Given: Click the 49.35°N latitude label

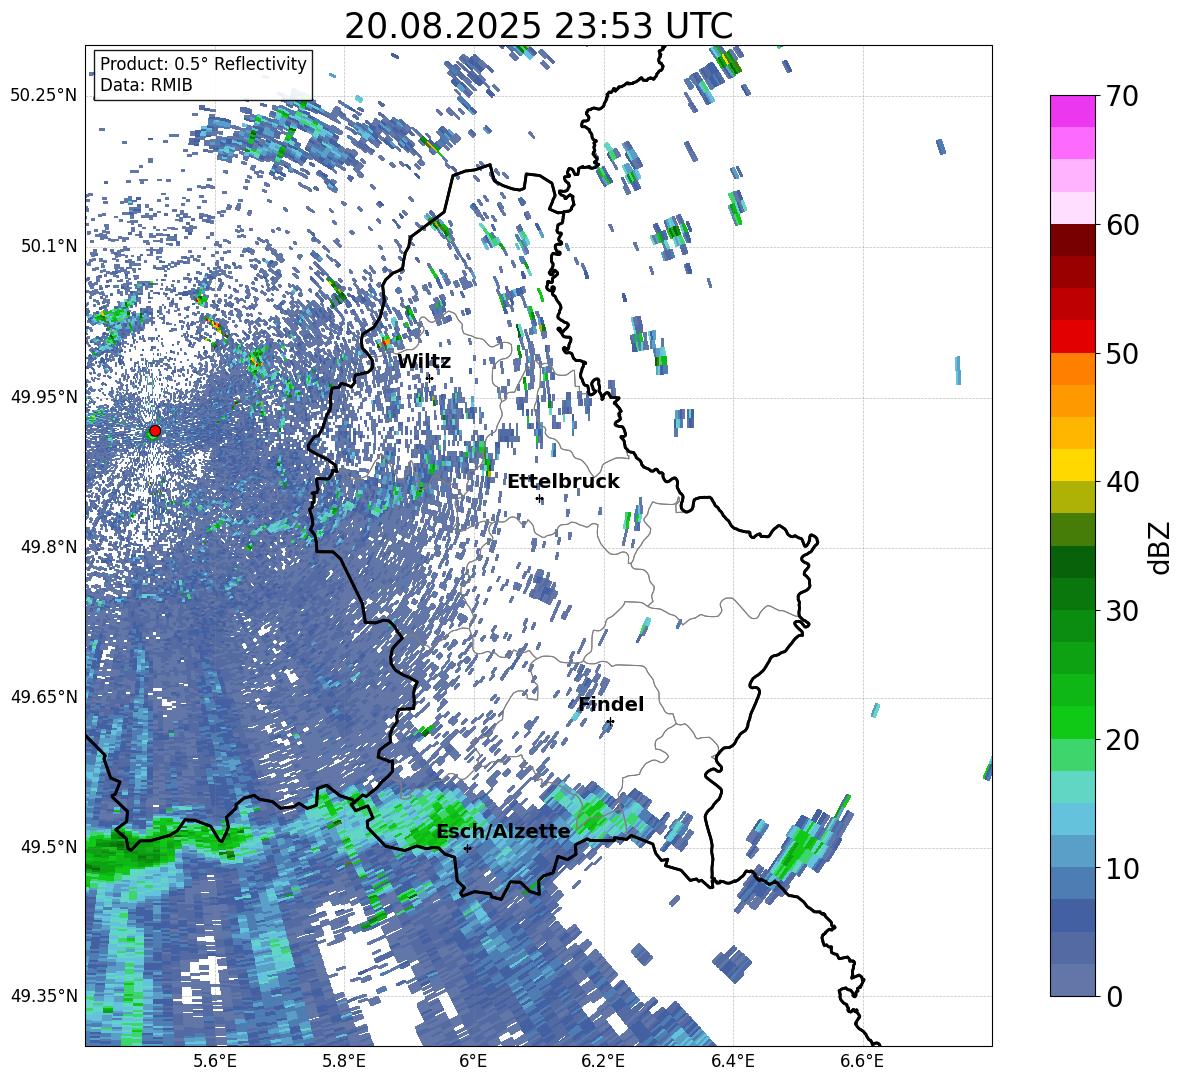Looking at the screenshot, I should (x=44, y=996).
